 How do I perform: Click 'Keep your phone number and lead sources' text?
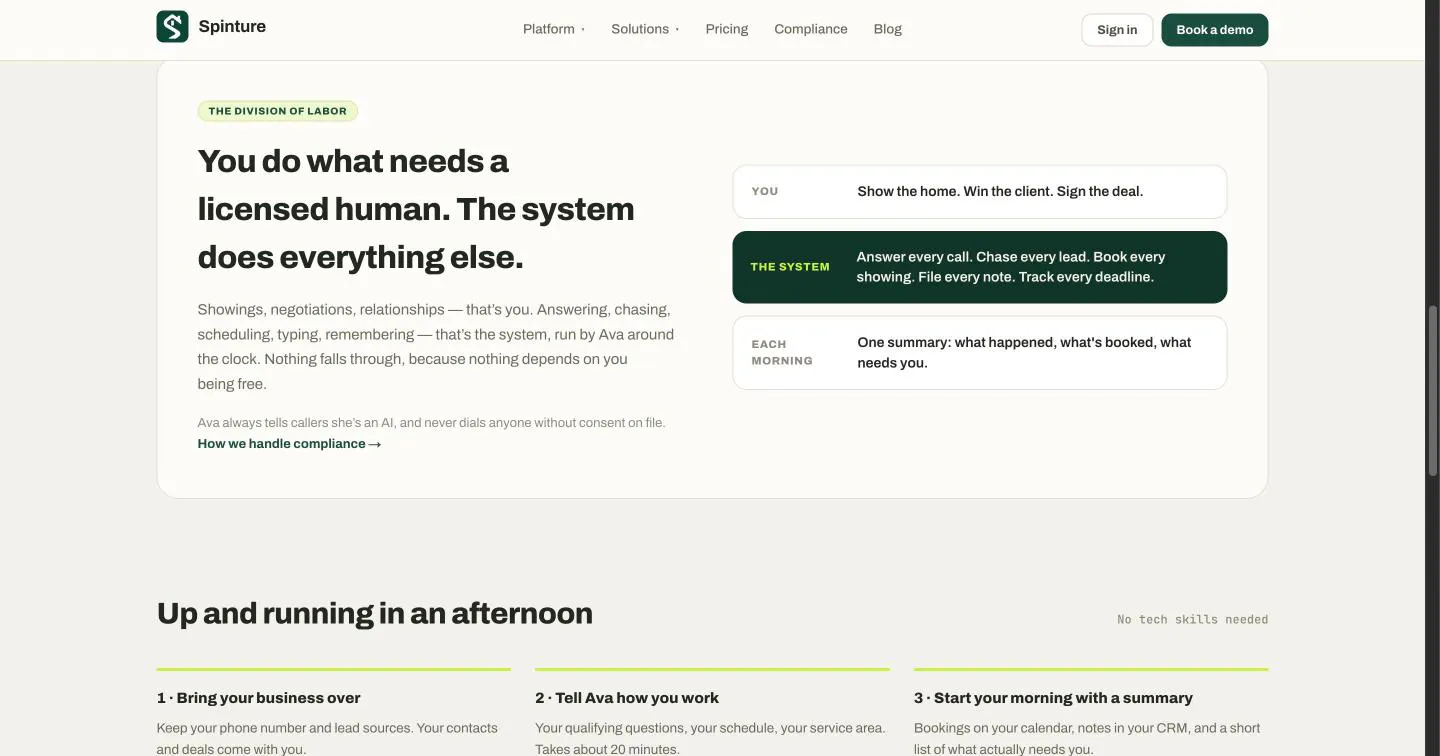coord(327,738)
